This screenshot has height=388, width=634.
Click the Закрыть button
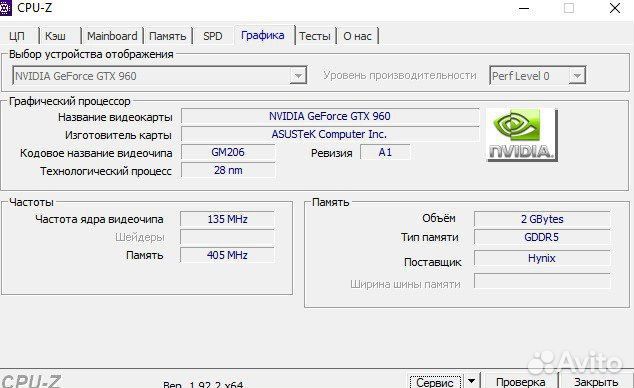[596, 381]
